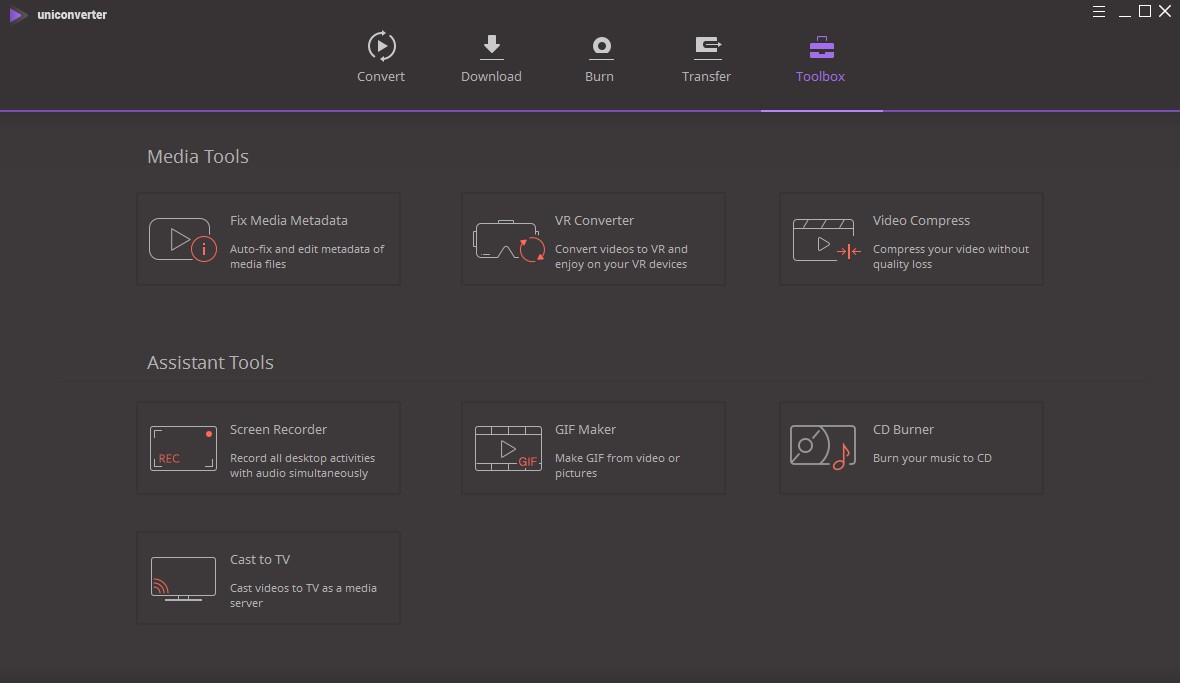The width and height of the screenshot is (1180, 683).
Task: Open the Convert section icon
Action: (x=382, y=46)
